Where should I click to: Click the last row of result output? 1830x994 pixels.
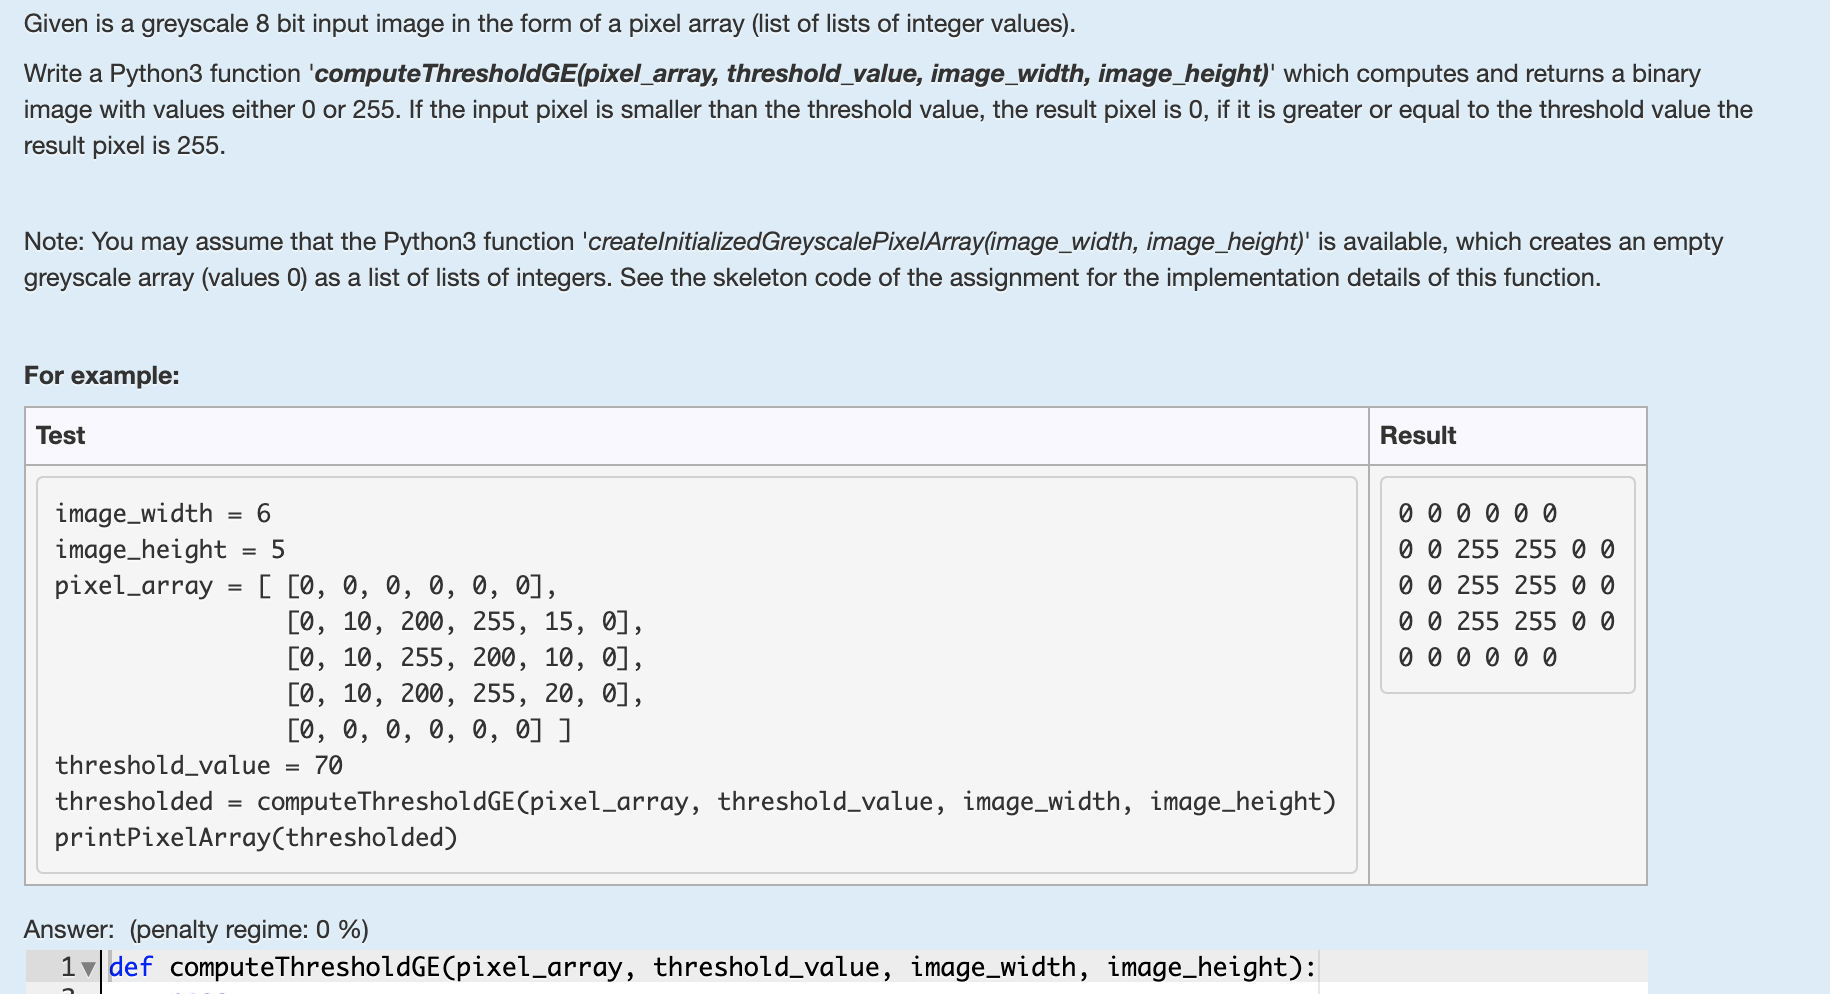pos(1477,657)
